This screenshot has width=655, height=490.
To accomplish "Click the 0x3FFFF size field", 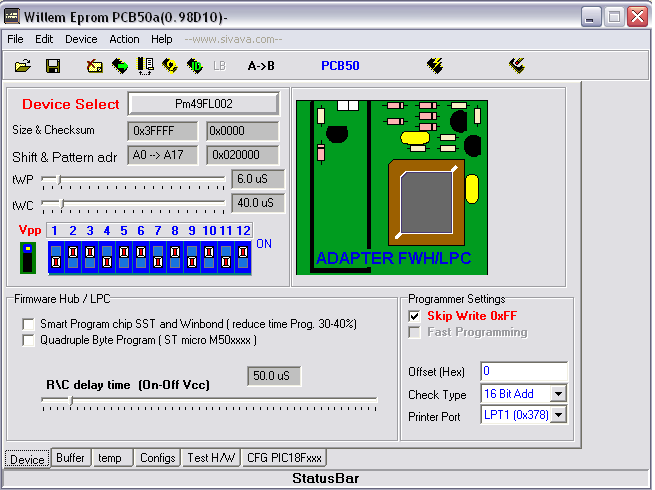I will tap(162, 131).
